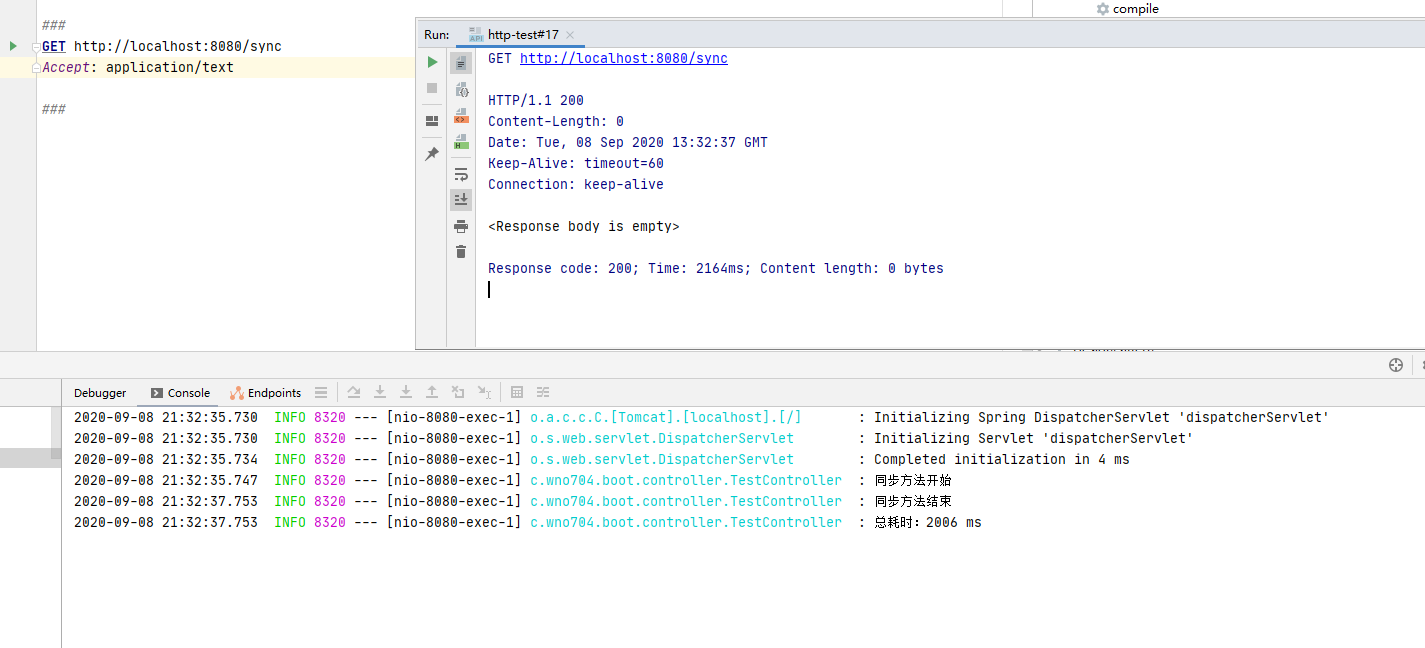The image size is (1425, 648).
Task: Toggle scroll to end of output
Action: click(x=461, y=200)
